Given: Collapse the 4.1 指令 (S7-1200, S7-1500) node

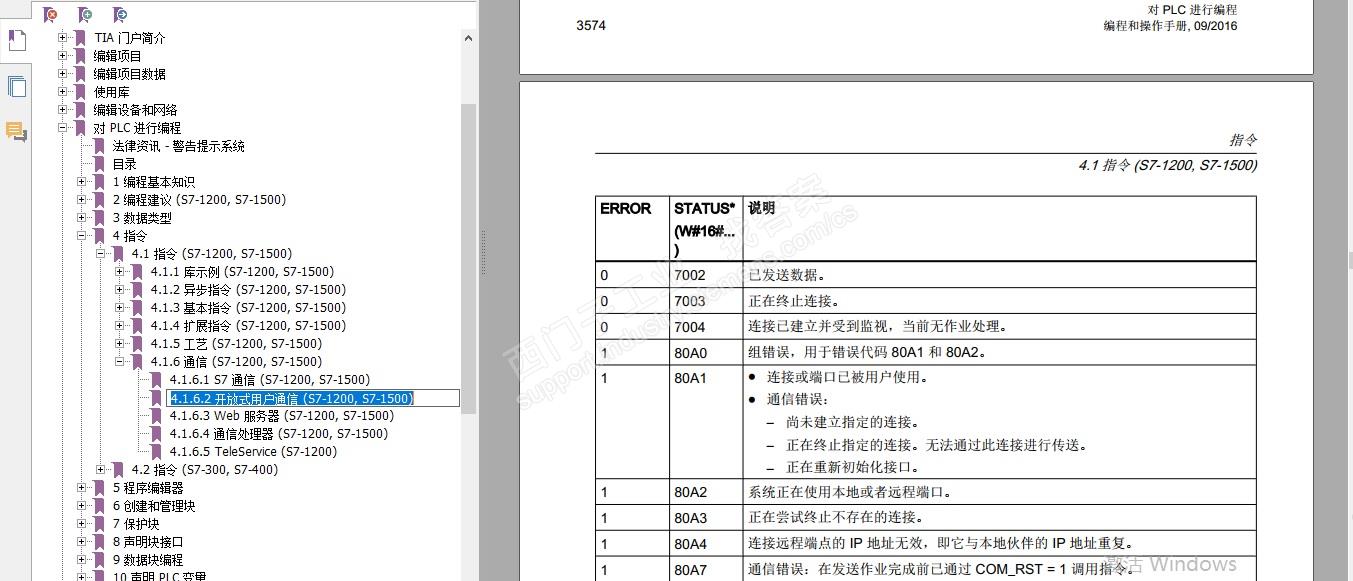Looking at the screenshot, I should 101,254.
